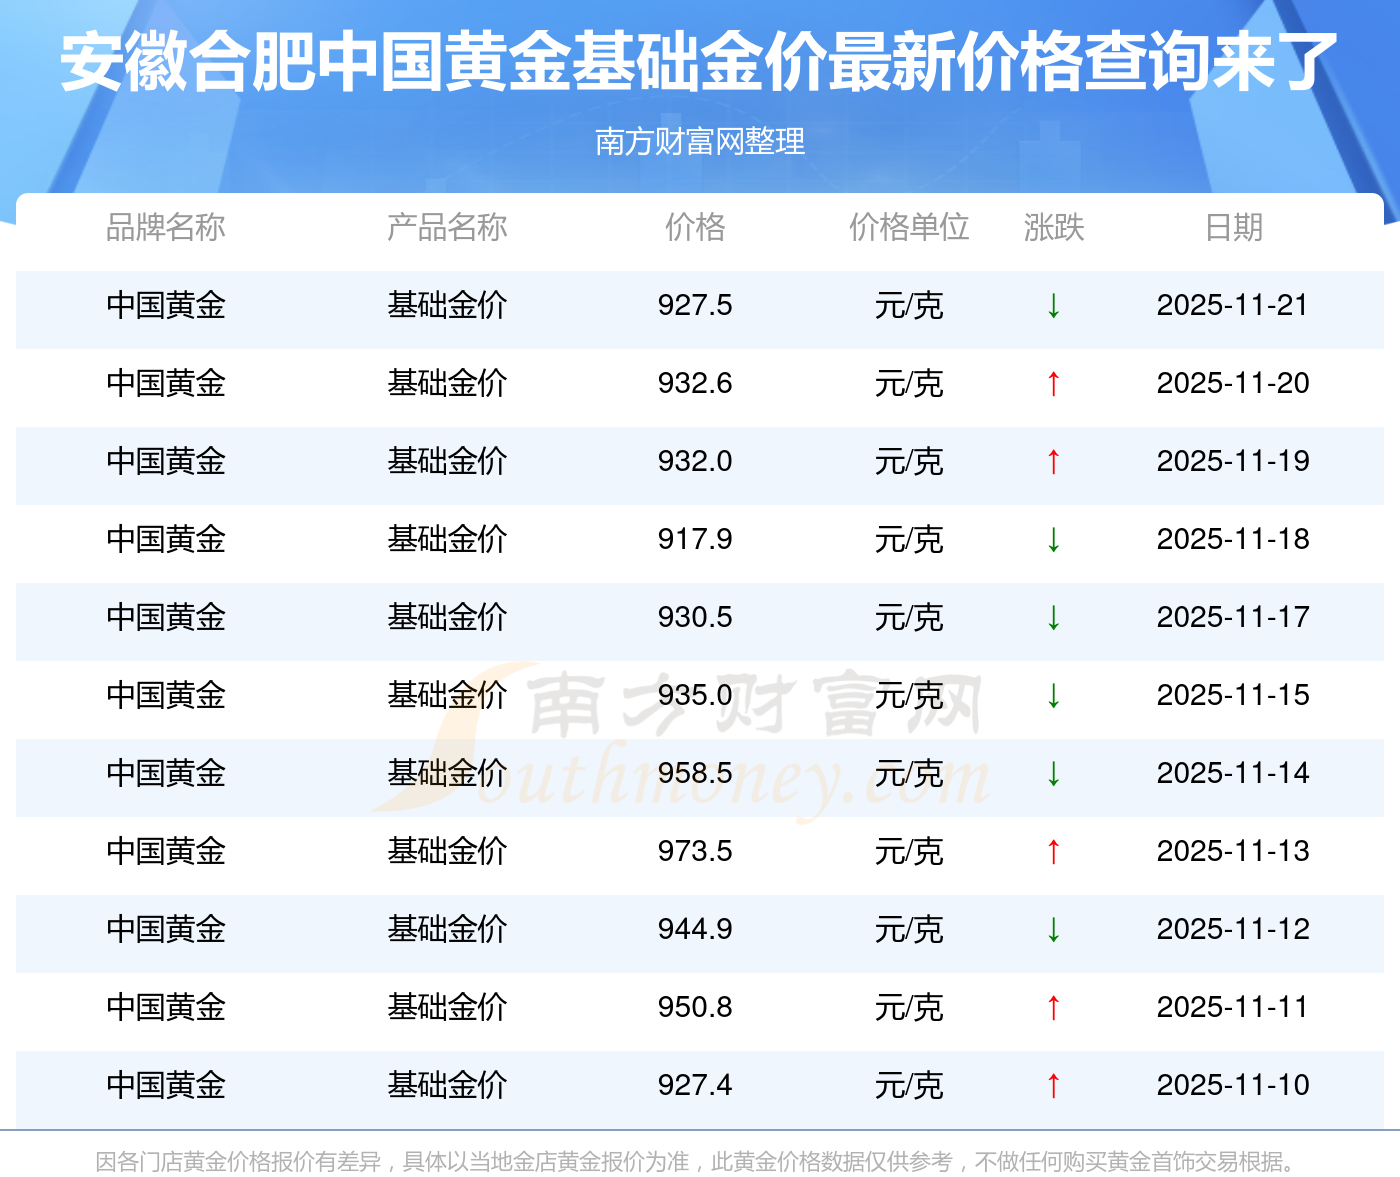This screenshot has width=1400, height=1177.
Task: Click the 南方财富网整理 subtitle
Action: pos(700,142)
